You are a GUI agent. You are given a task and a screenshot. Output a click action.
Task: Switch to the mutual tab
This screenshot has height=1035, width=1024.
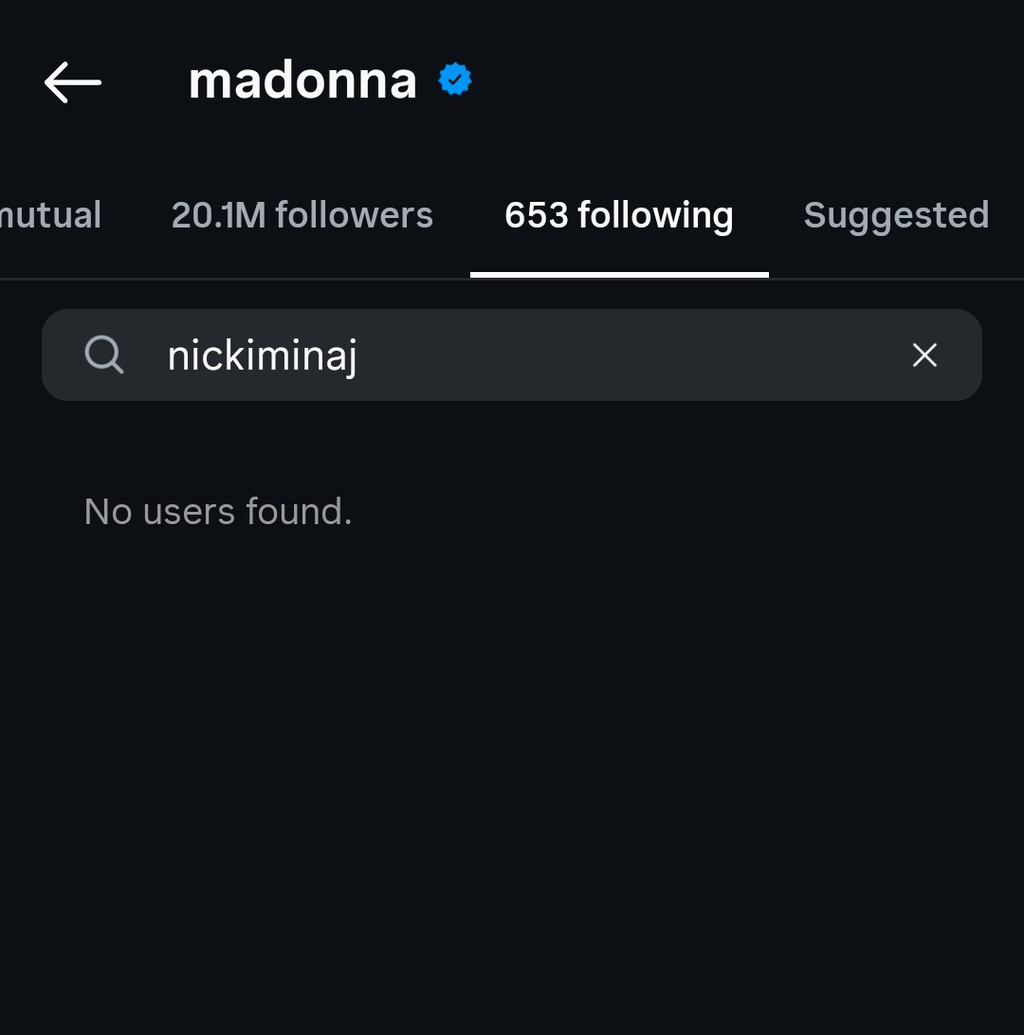(x=50, y=215)
